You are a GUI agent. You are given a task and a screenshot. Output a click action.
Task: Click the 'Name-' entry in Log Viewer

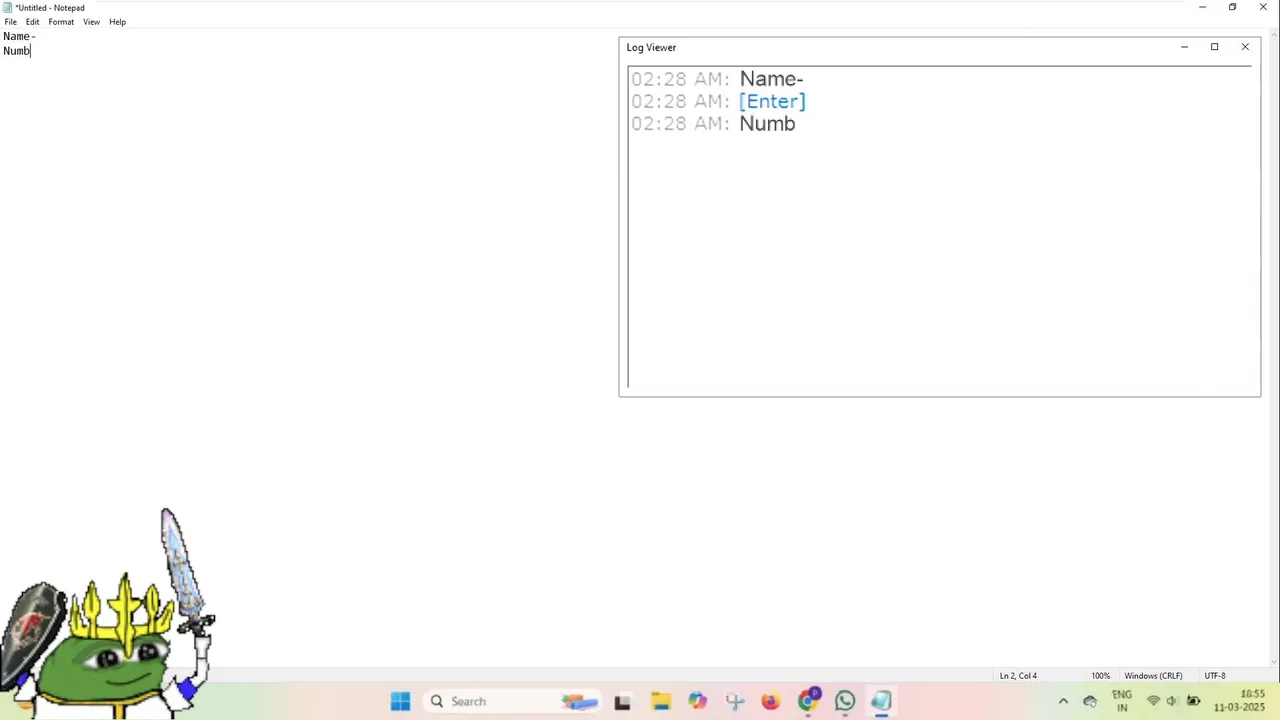(x=771, y=79)
